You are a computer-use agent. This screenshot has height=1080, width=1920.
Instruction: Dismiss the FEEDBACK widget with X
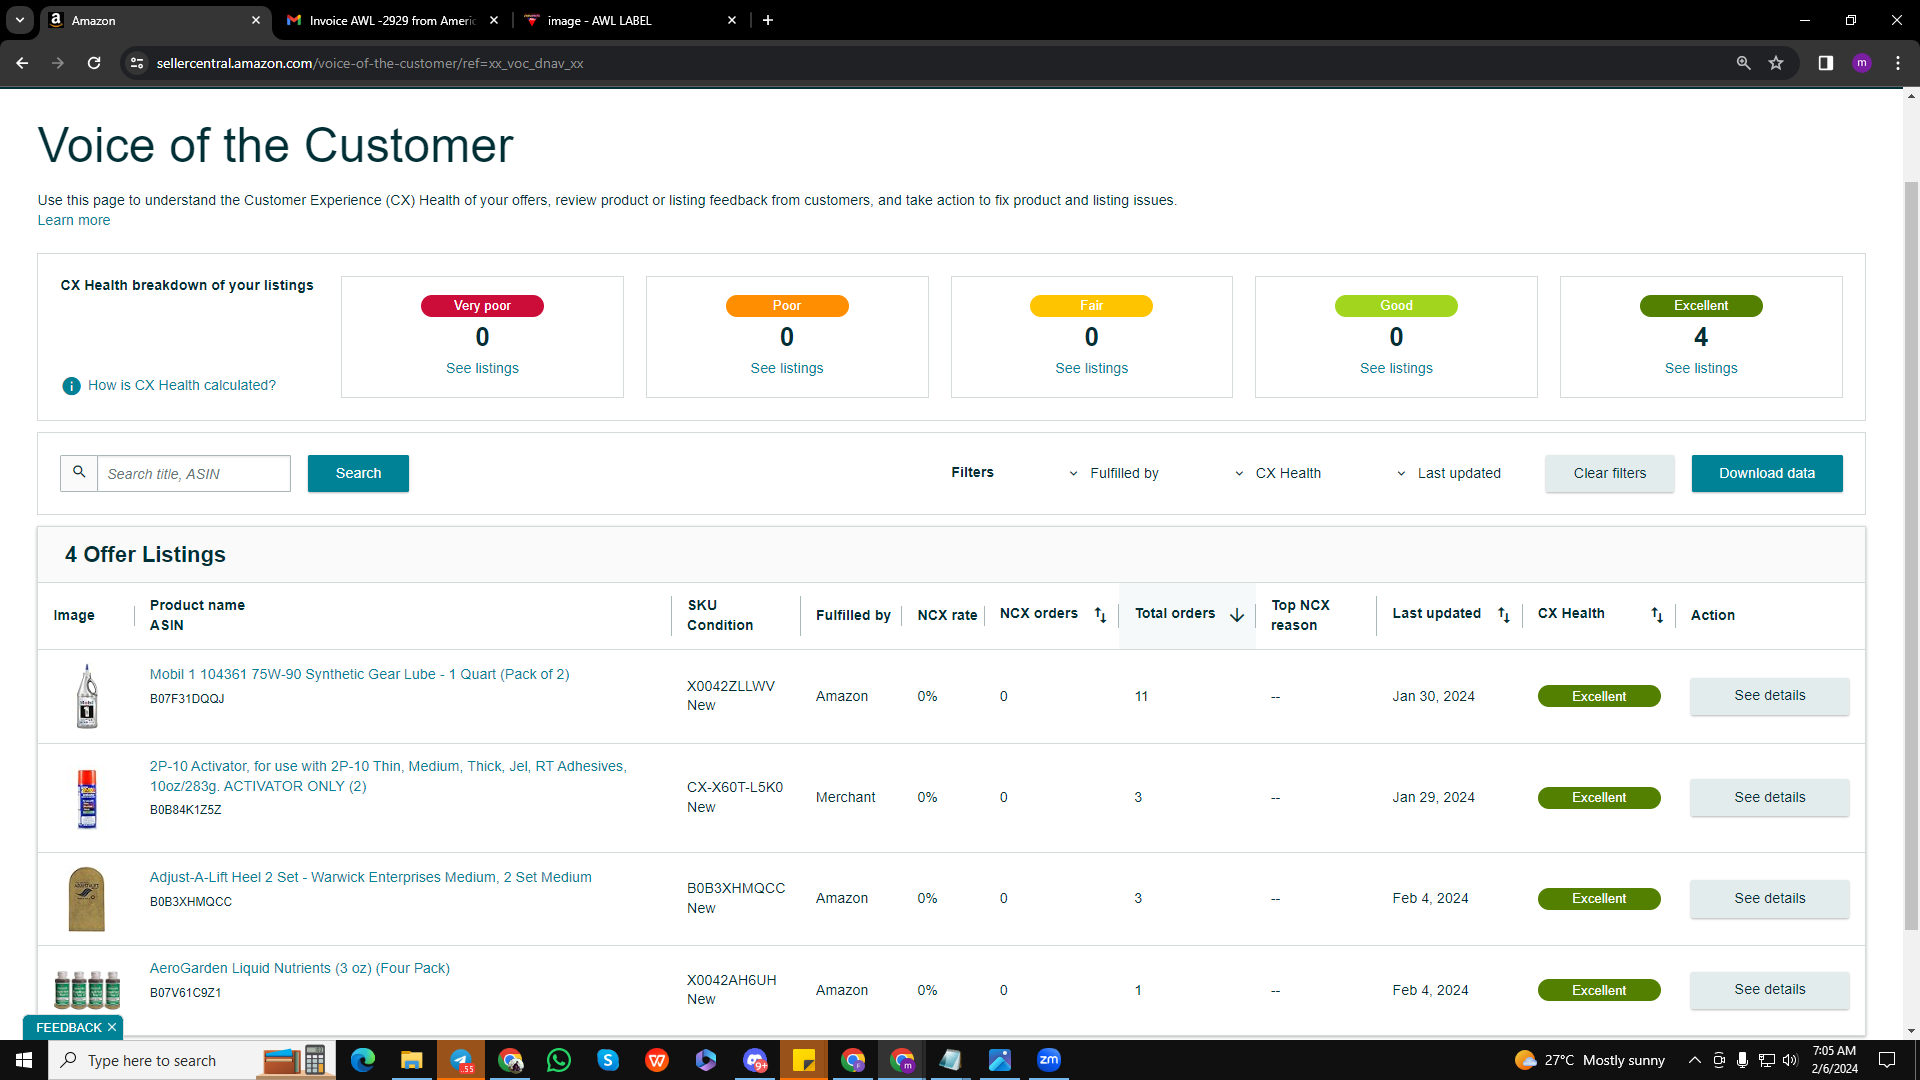point(112,1027)
